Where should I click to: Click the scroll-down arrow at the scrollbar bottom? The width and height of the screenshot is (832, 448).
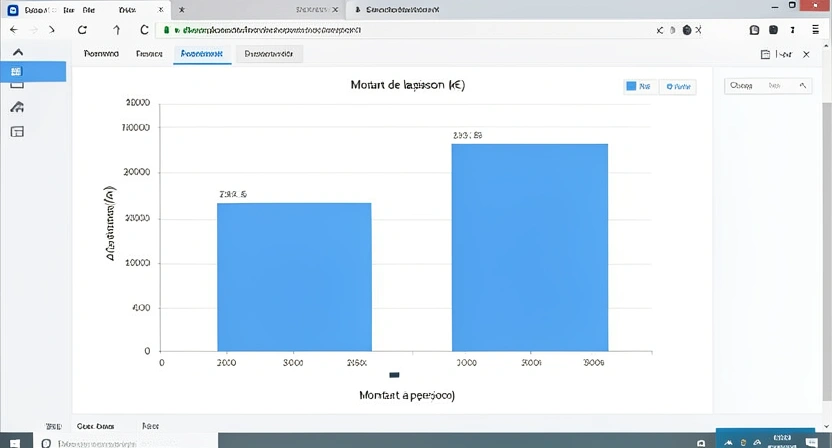coord(827,426)
